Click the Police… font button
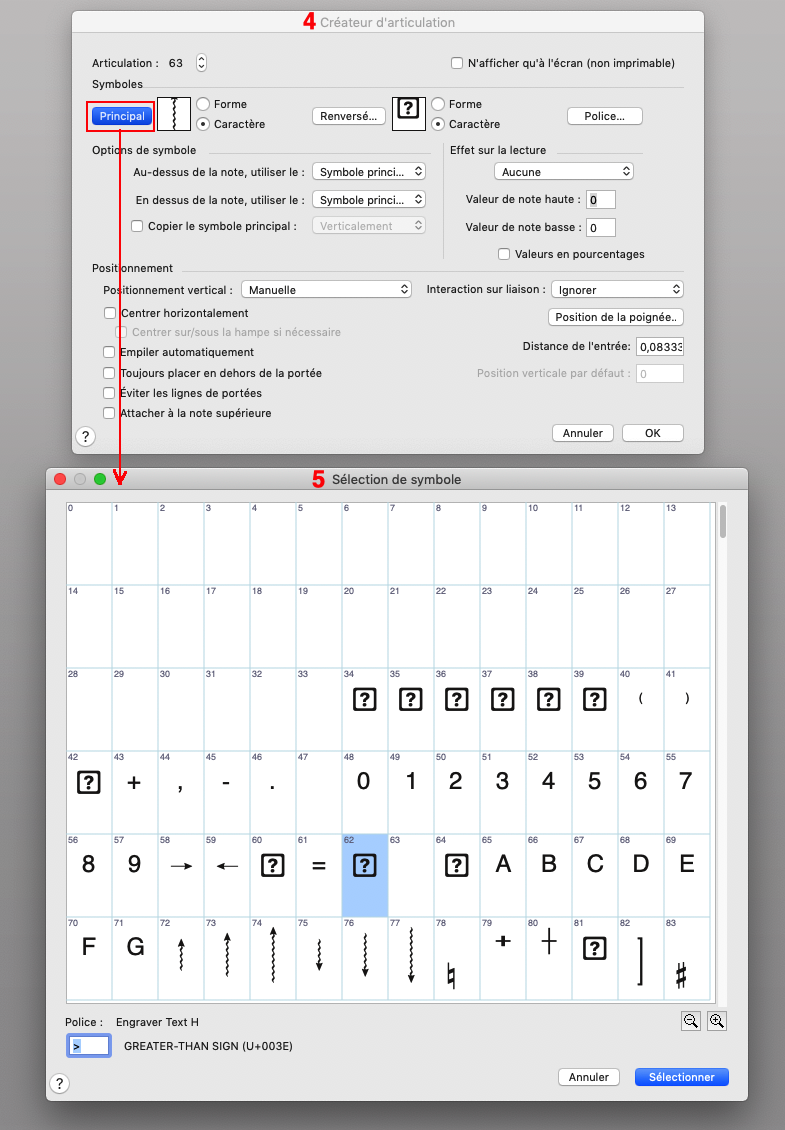 pyautogui.click(x=604, y=116)
